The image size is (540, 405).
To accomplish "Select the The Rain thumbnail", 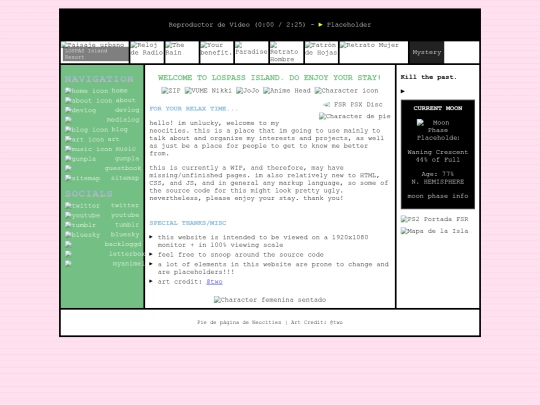I will [x=182, y=52].
